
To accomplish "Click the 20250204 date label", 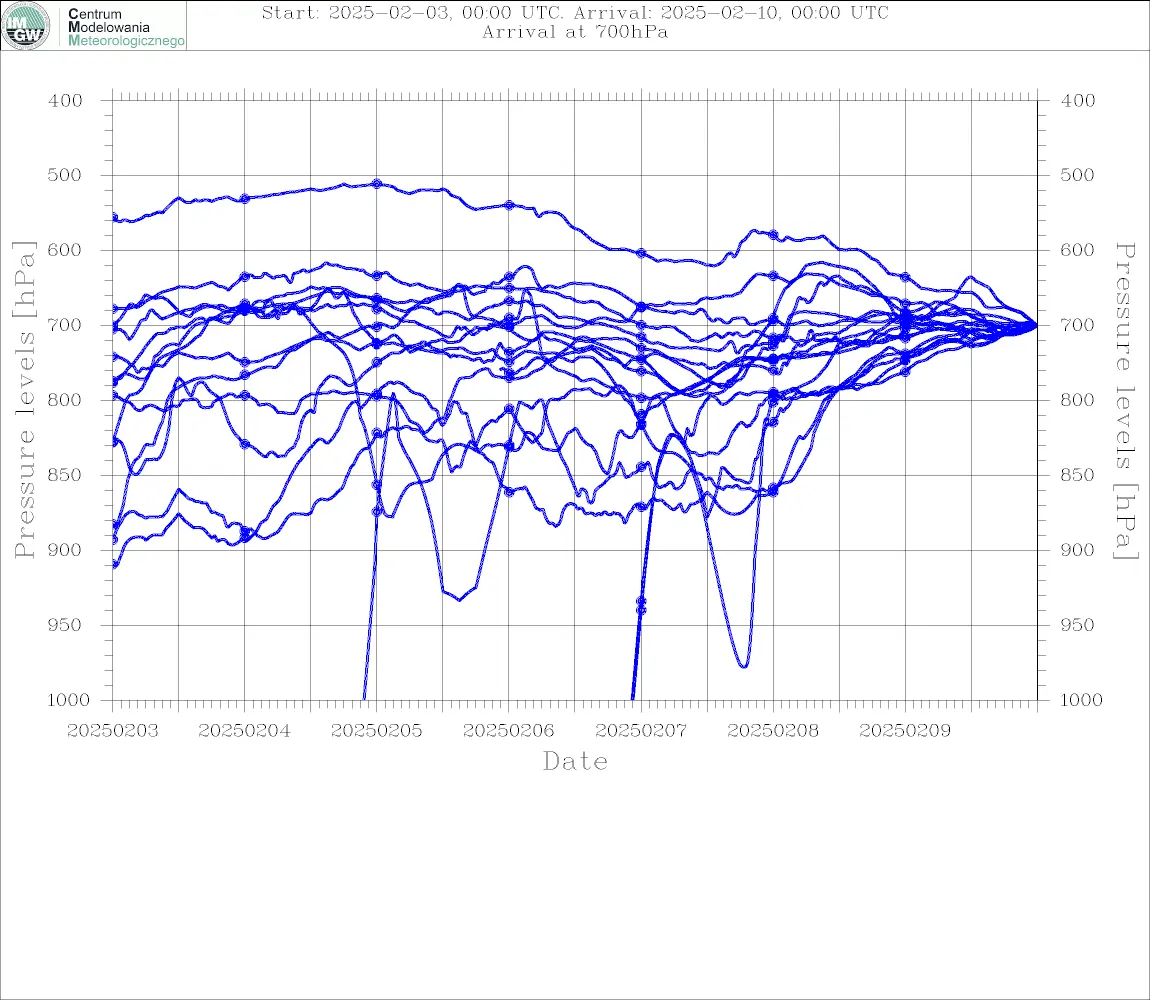I will coord(244,731).
